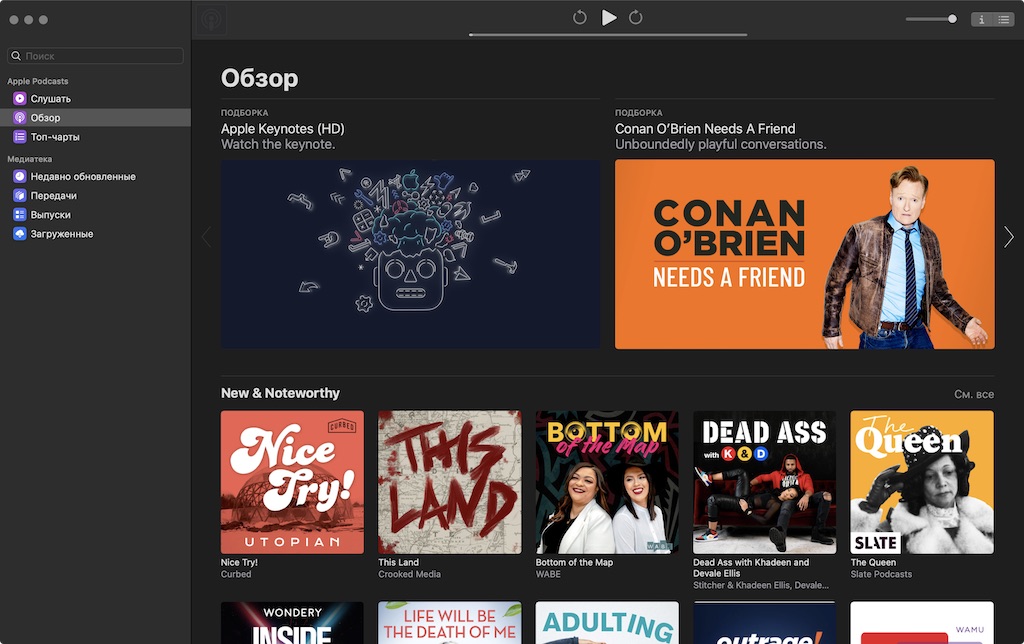
Task: Click the podcast artwork icon in the toolbar
Action: pyautogui.click(x=210, y=20)
